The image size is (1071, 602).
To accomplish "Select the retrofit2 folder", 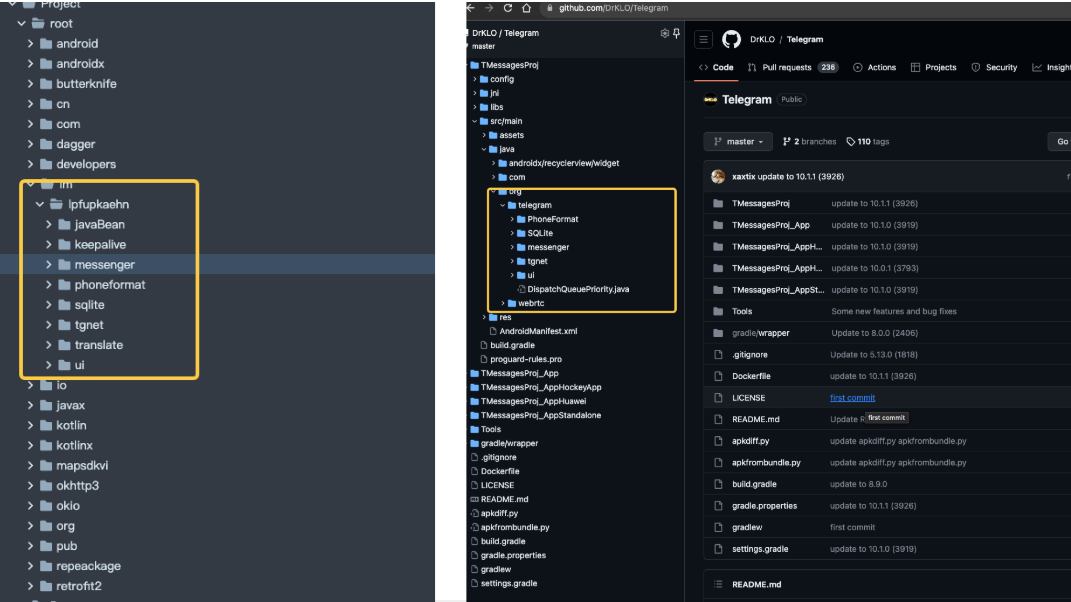I will [79, 586].
